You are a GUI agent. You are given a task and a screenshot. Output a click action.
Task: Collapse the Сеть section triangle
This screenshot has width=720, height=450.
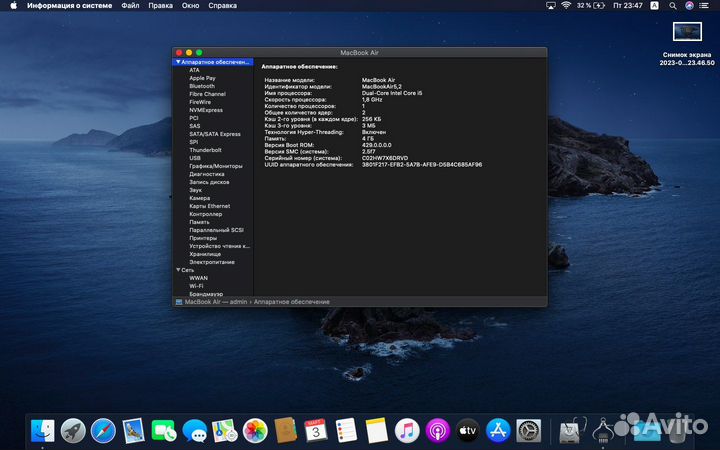[178, 270]
